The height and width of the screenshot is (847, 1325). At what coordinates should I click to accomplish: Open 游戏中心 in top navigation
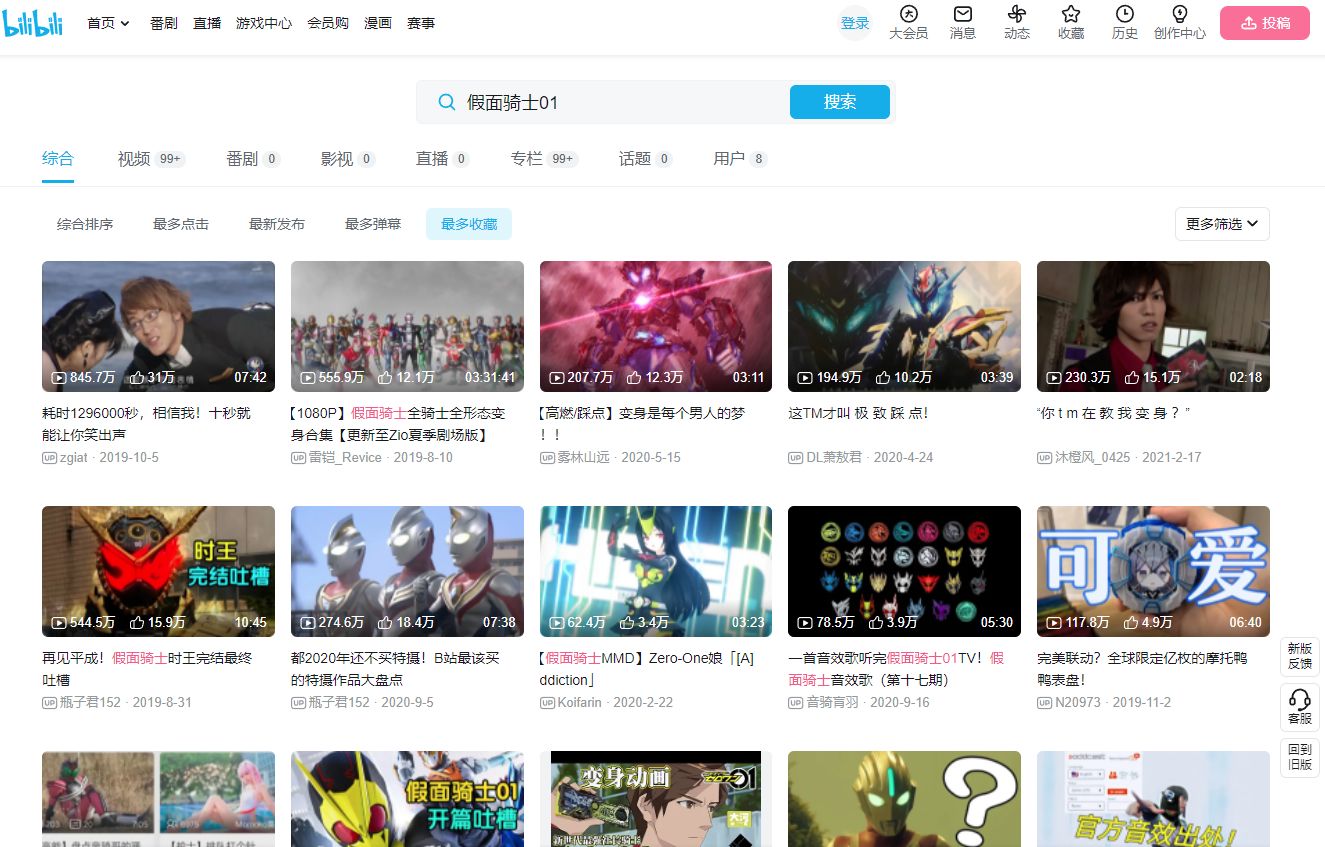pos(264,23)
